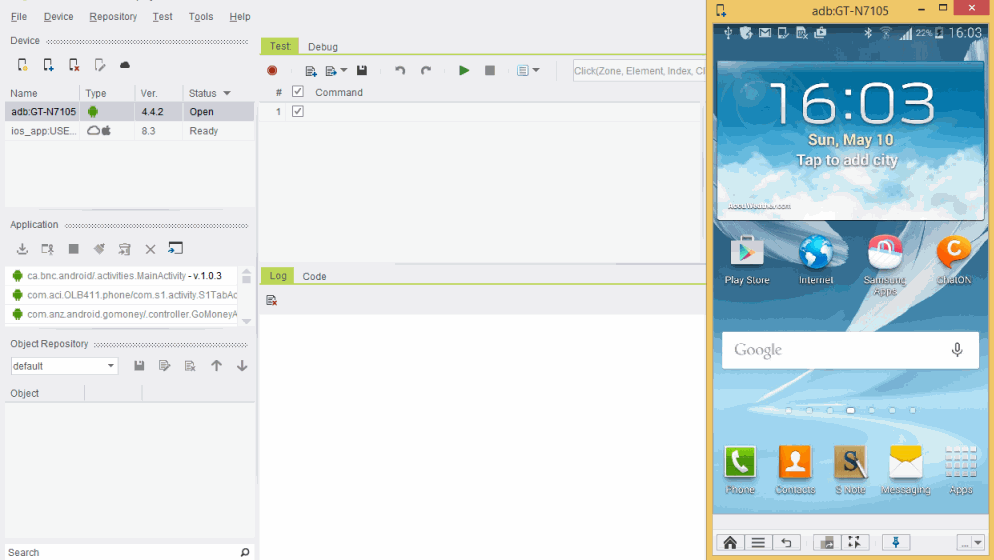This screenshot has width=994, height=560.
Task: Click the Undo arrow in test toolbar
Action: click(x=400, y=71)
